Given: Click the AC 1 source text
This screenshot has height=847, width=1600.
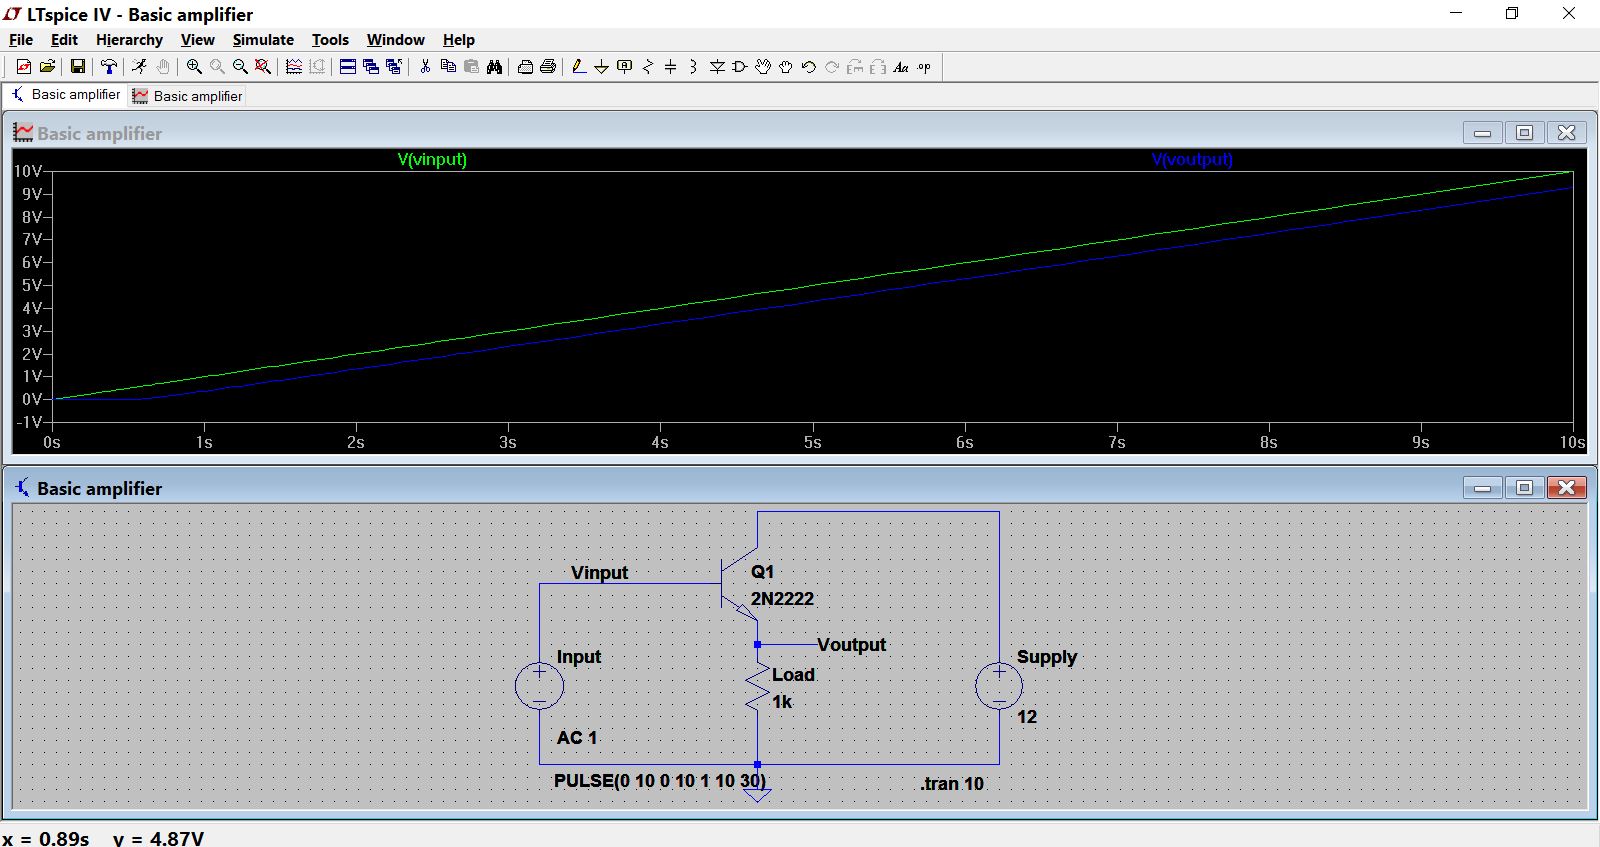Looking at the screenshot, I should pos(577,738).
